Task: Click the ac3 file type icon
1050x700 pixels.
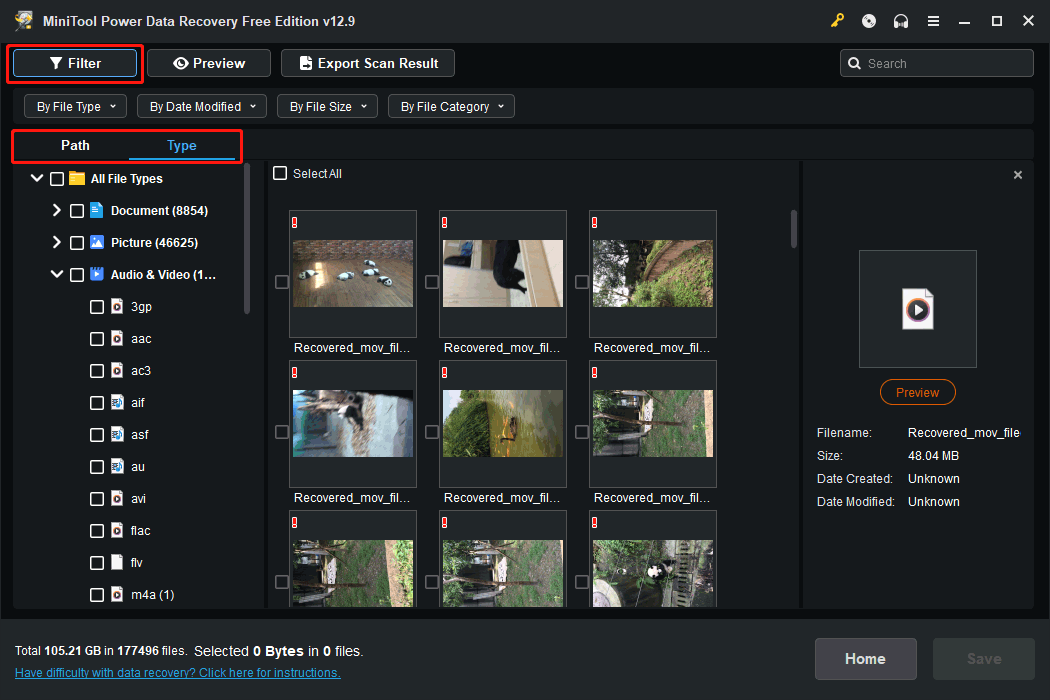Action: (117, 370)
